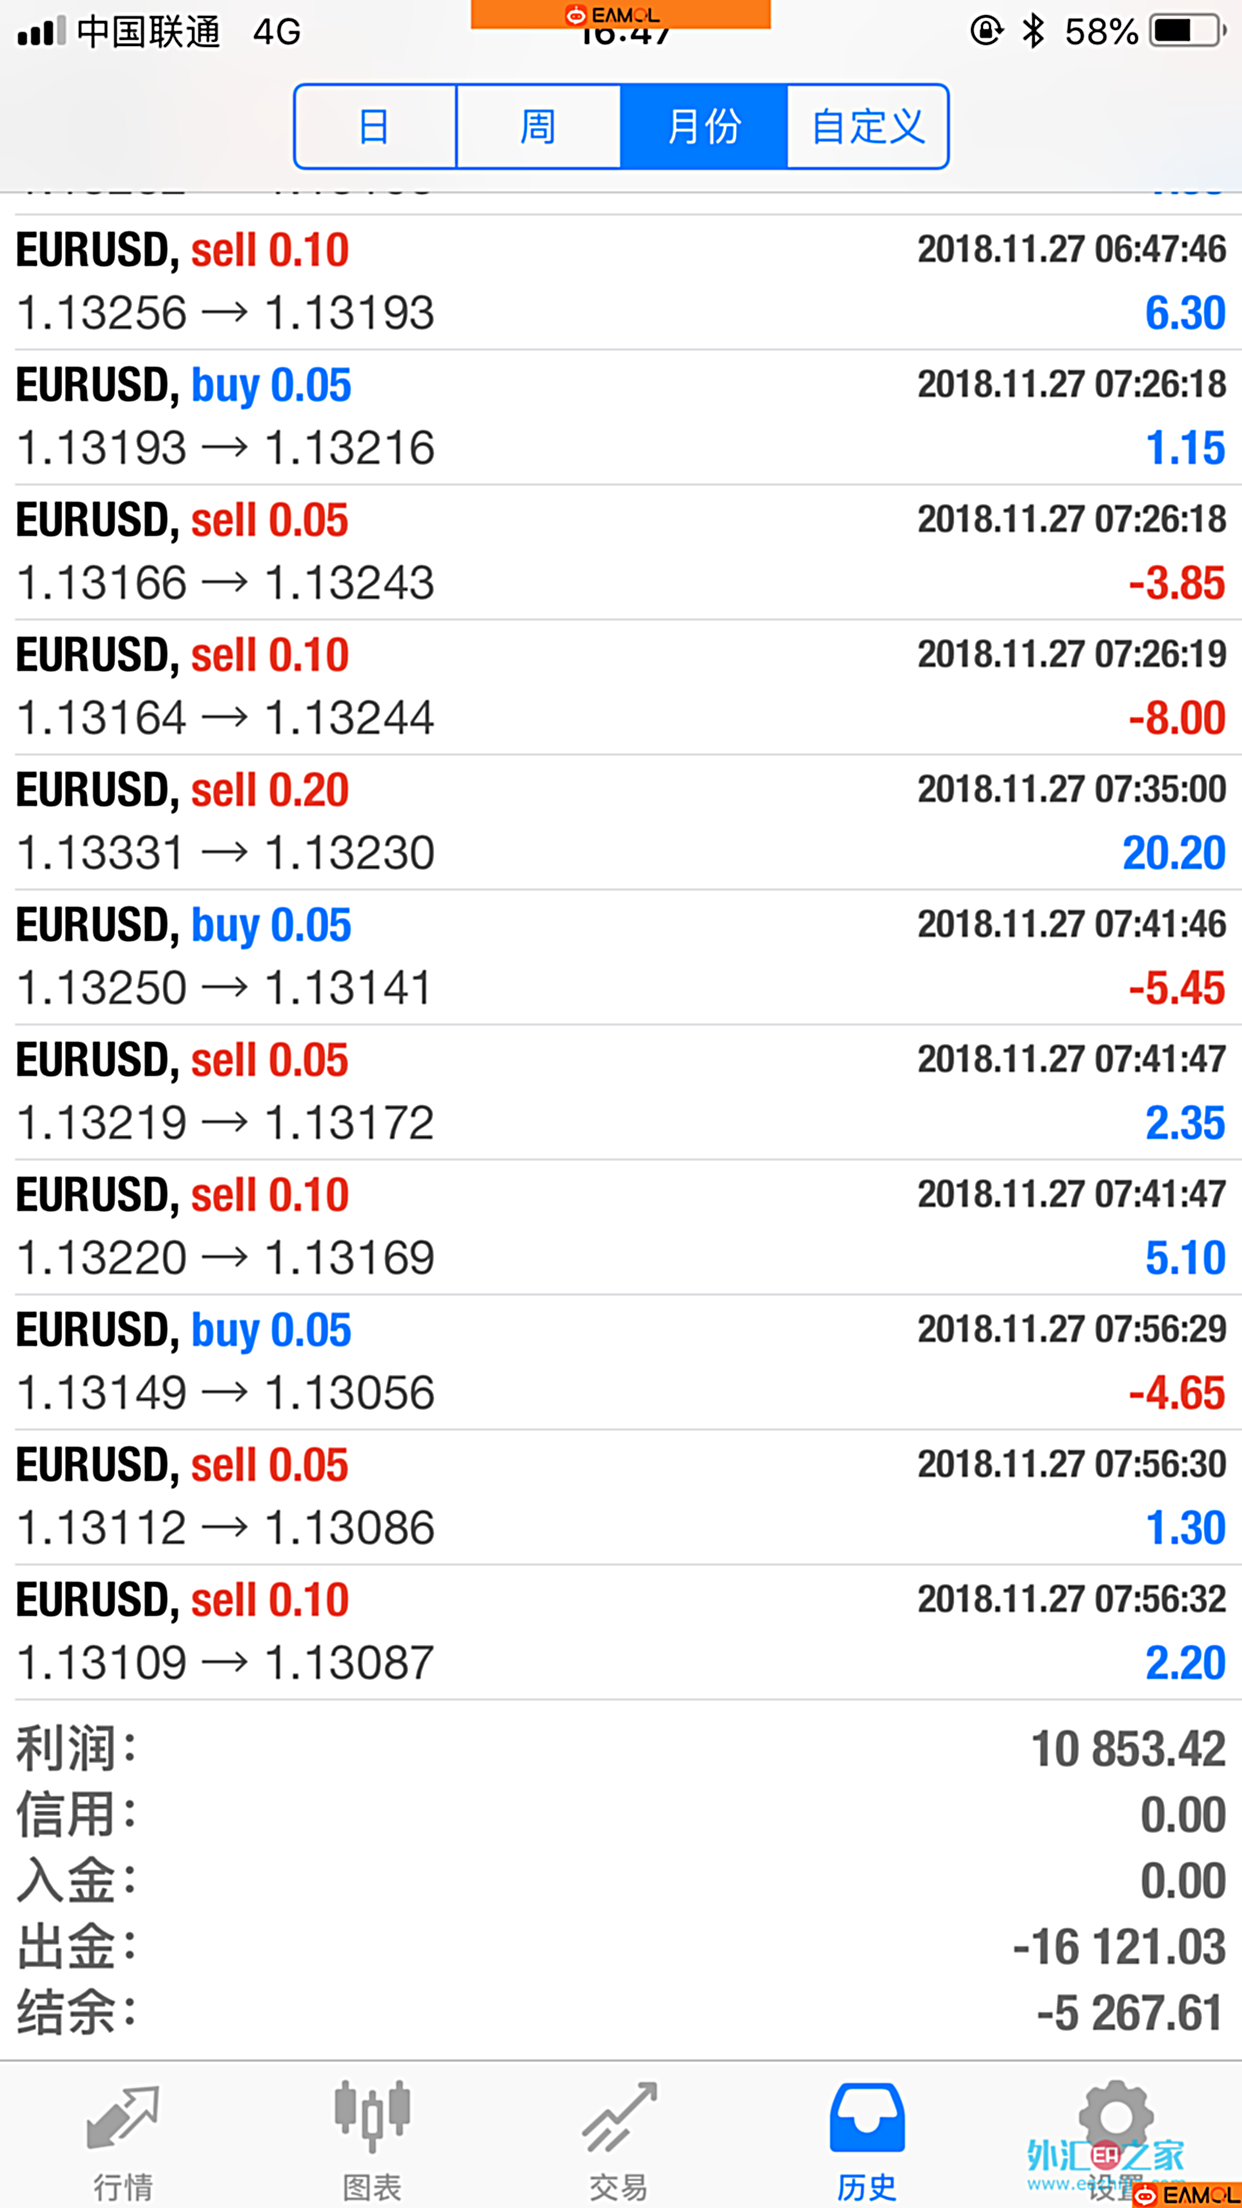Select the 日 day period tab
Image resolution: width=1242 pixels, height=2208 pixels.
pyautogui.click(x=374, y=127)
